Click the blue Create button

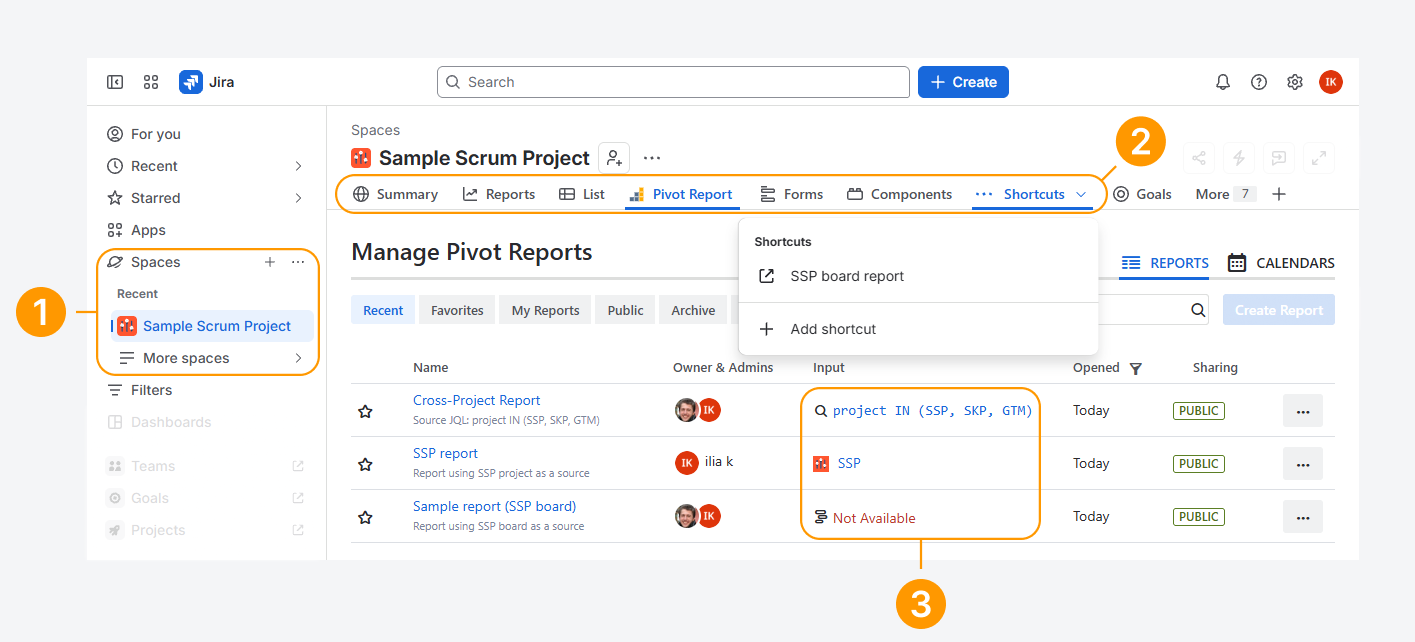(x=963, y=82)
